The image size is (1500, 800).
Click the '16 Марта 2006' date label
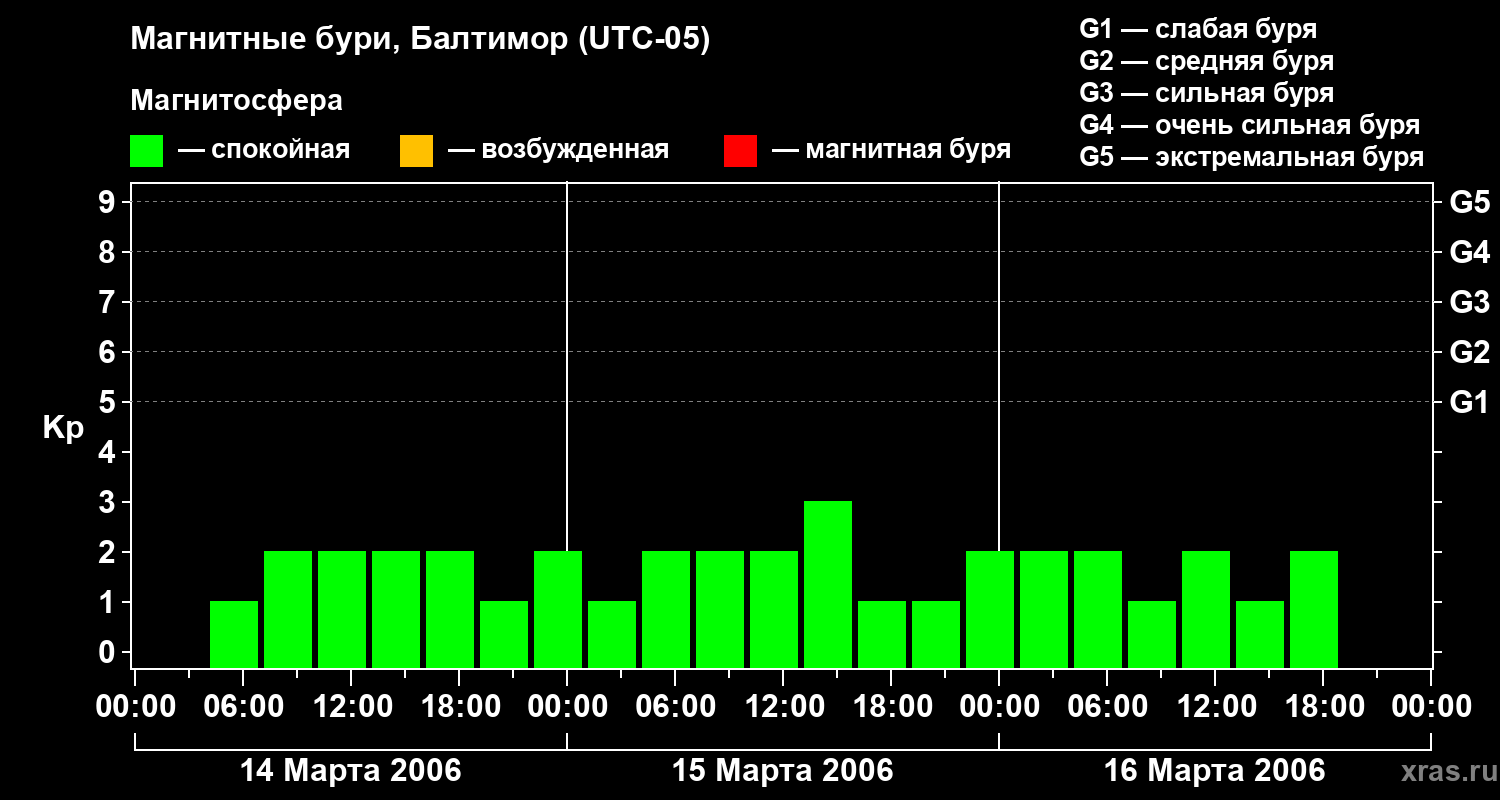1214,771
